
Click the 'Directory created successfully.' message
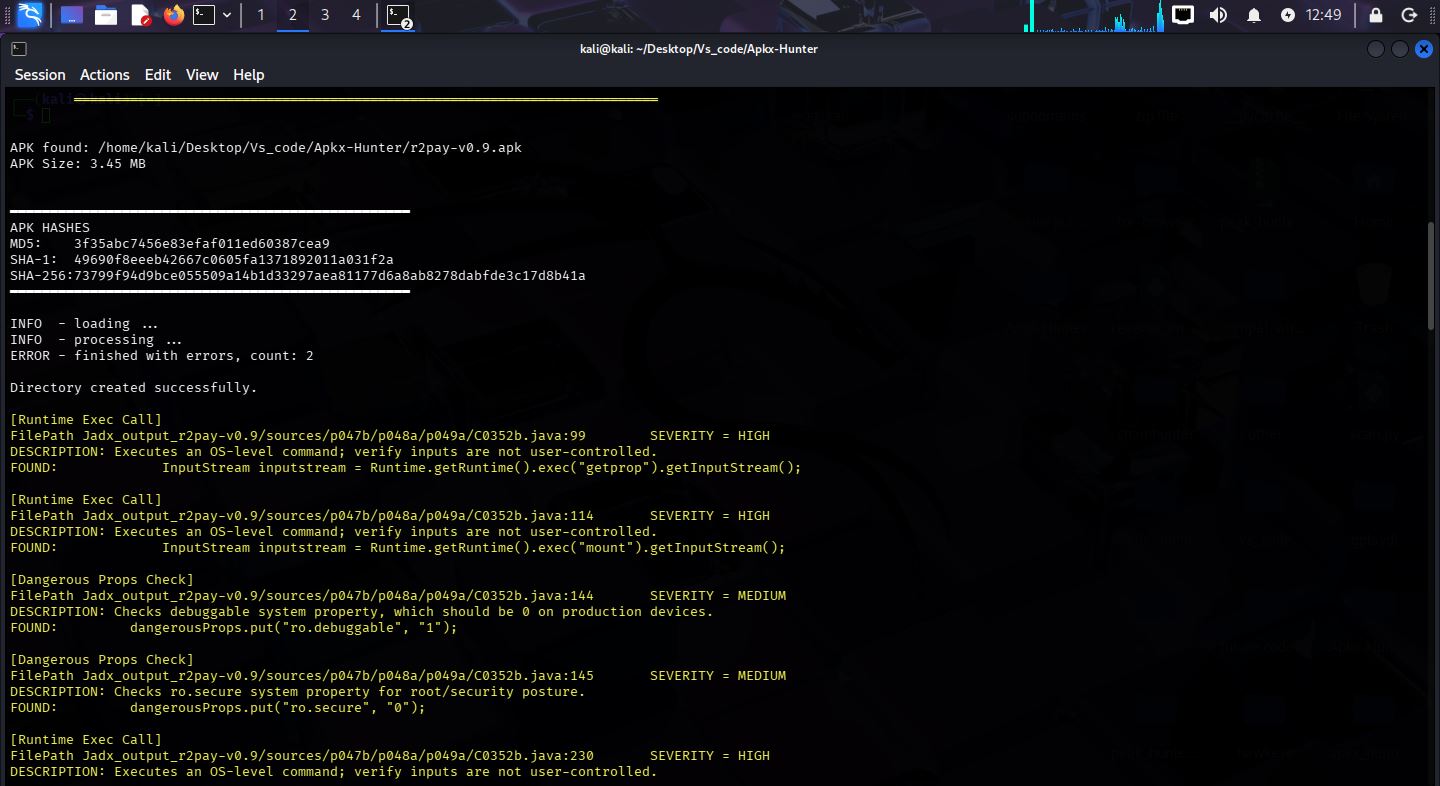pyautogui.click(x=134, y=387)
